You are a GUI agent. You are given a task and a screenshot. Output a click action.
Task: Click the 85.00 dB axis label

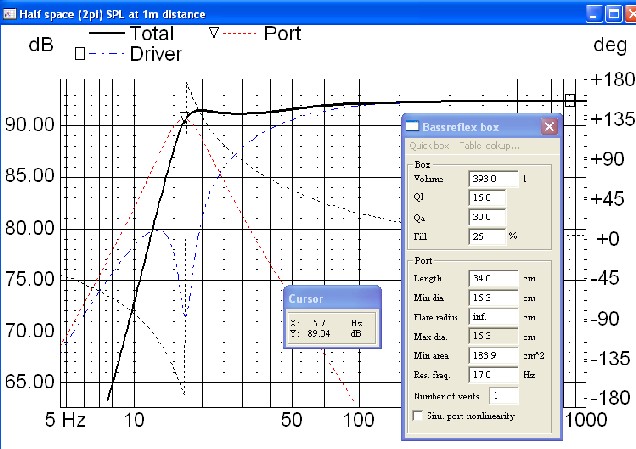30,176
